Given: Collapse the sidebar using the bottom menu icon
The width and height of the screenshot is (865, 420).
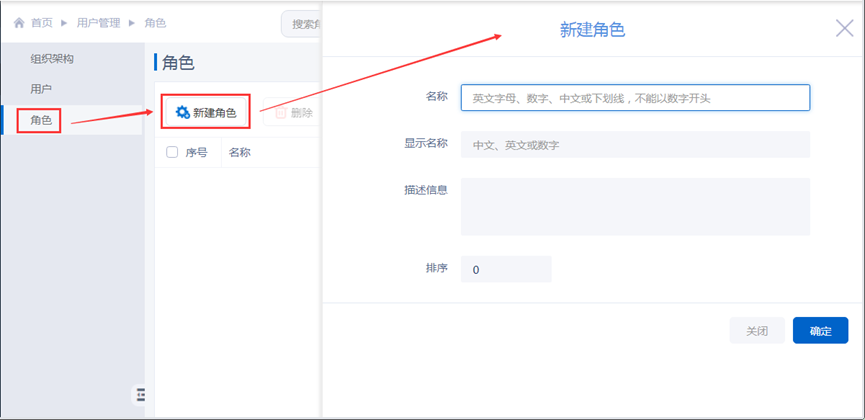Looking at the screenshot, I should tap(141, 394).
